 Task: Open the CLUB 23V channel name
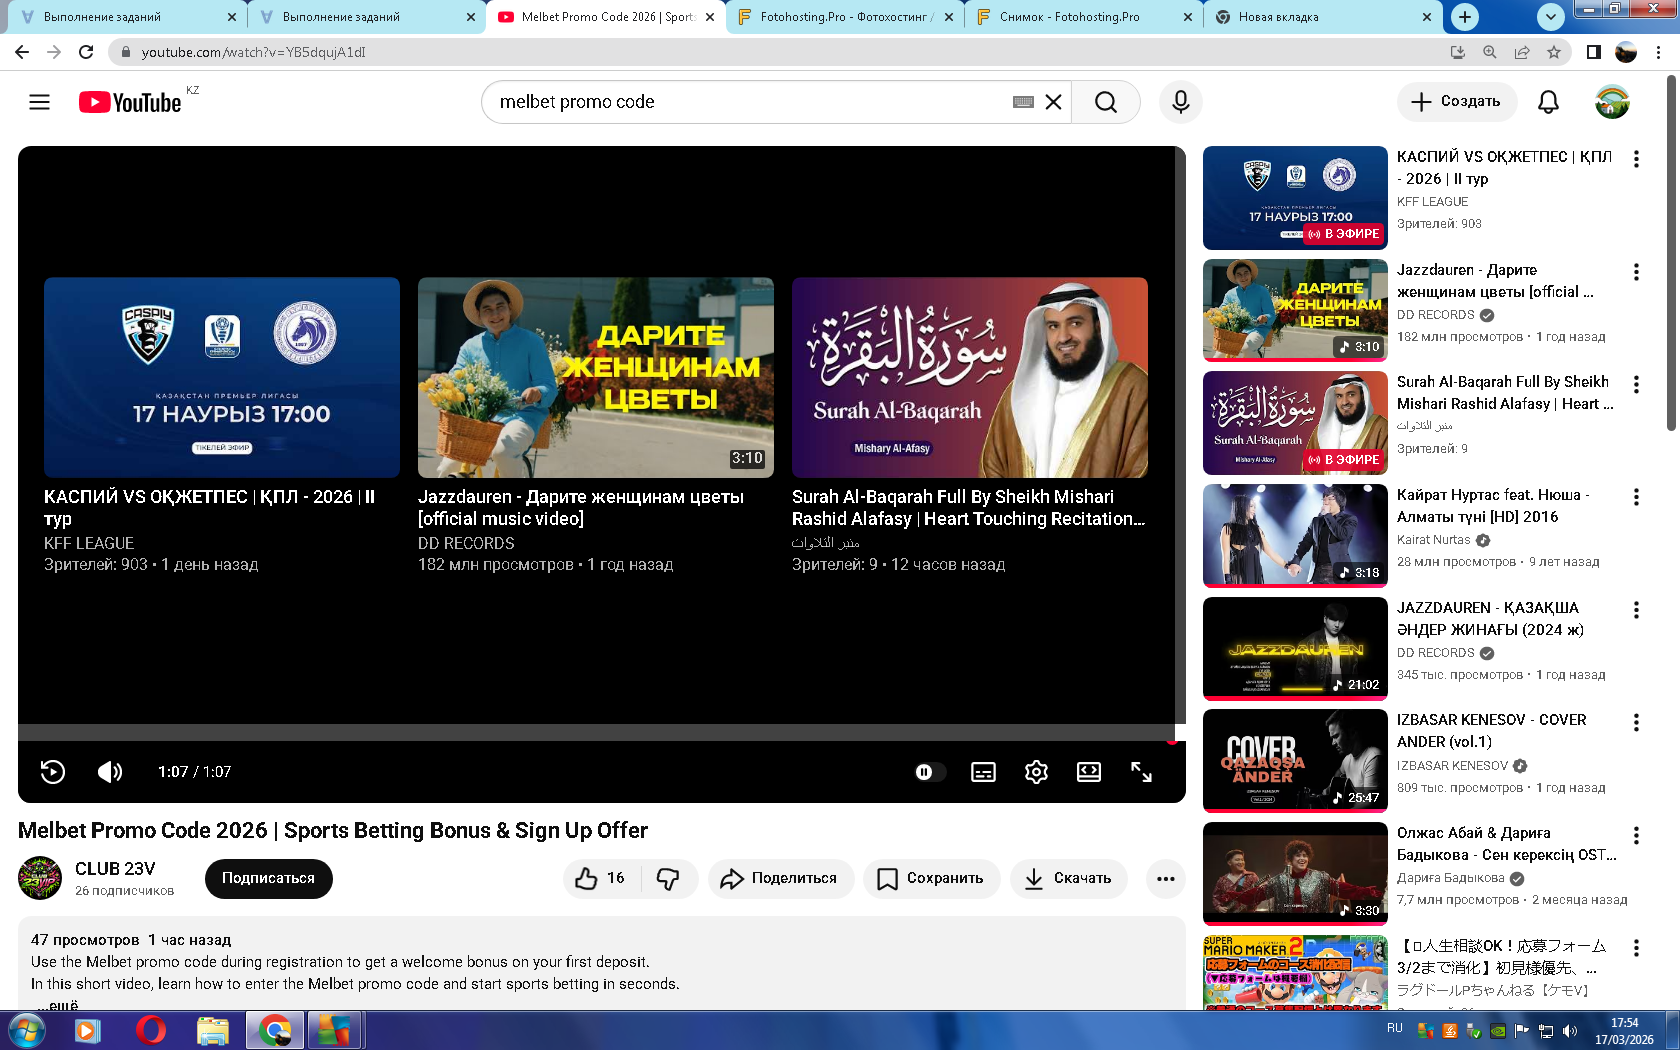pos(115,869)
